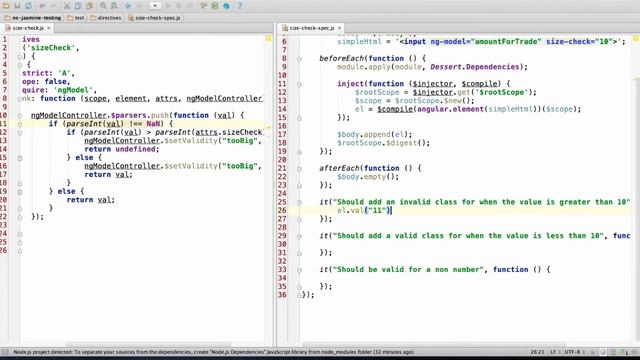Click the Undo toolbar icon
Screen dimensions: 640x360
[42, 6]
